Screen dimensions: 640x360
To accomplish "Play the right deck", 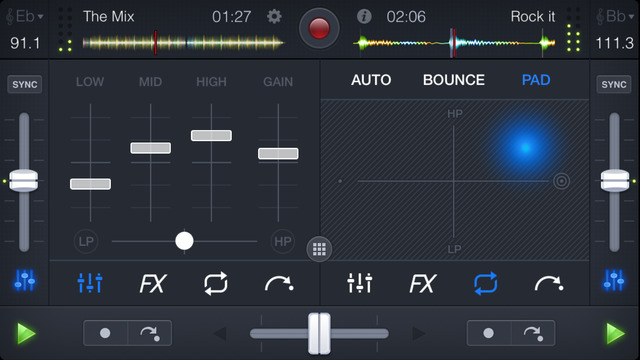I will (615, 333).
